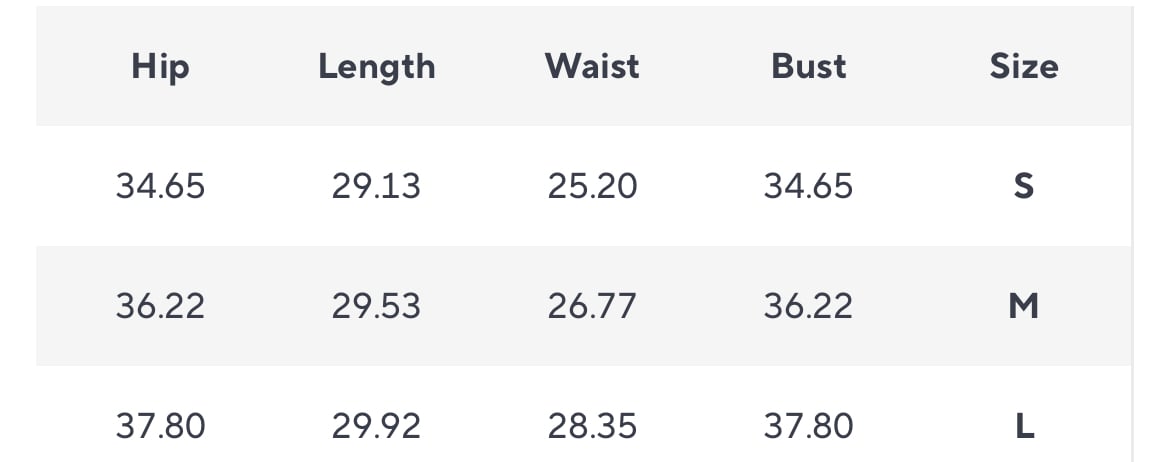Click the Bust column header
1170x462 pixels.
tap(809, 66)
